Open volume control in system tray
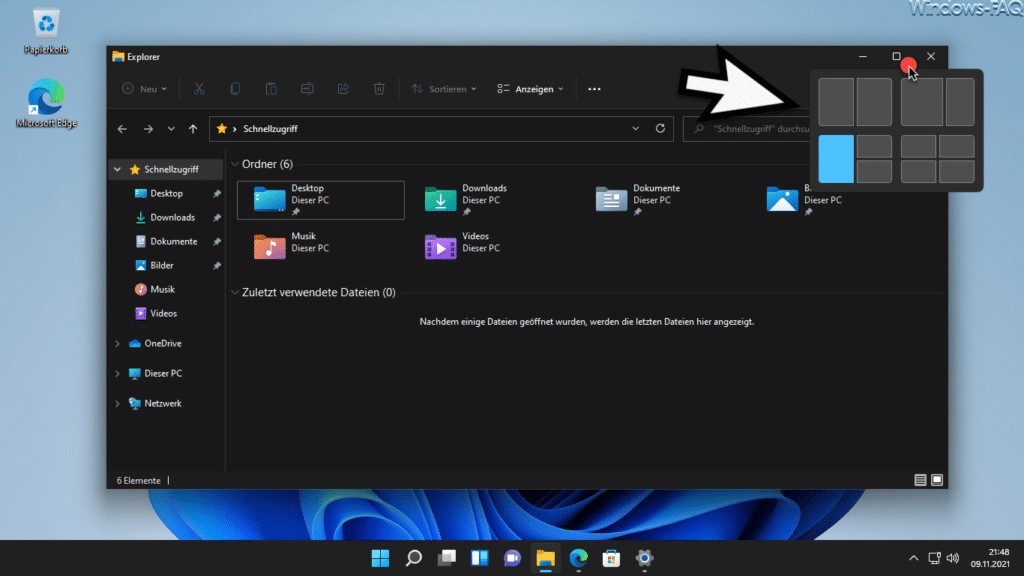 point(953,558)
